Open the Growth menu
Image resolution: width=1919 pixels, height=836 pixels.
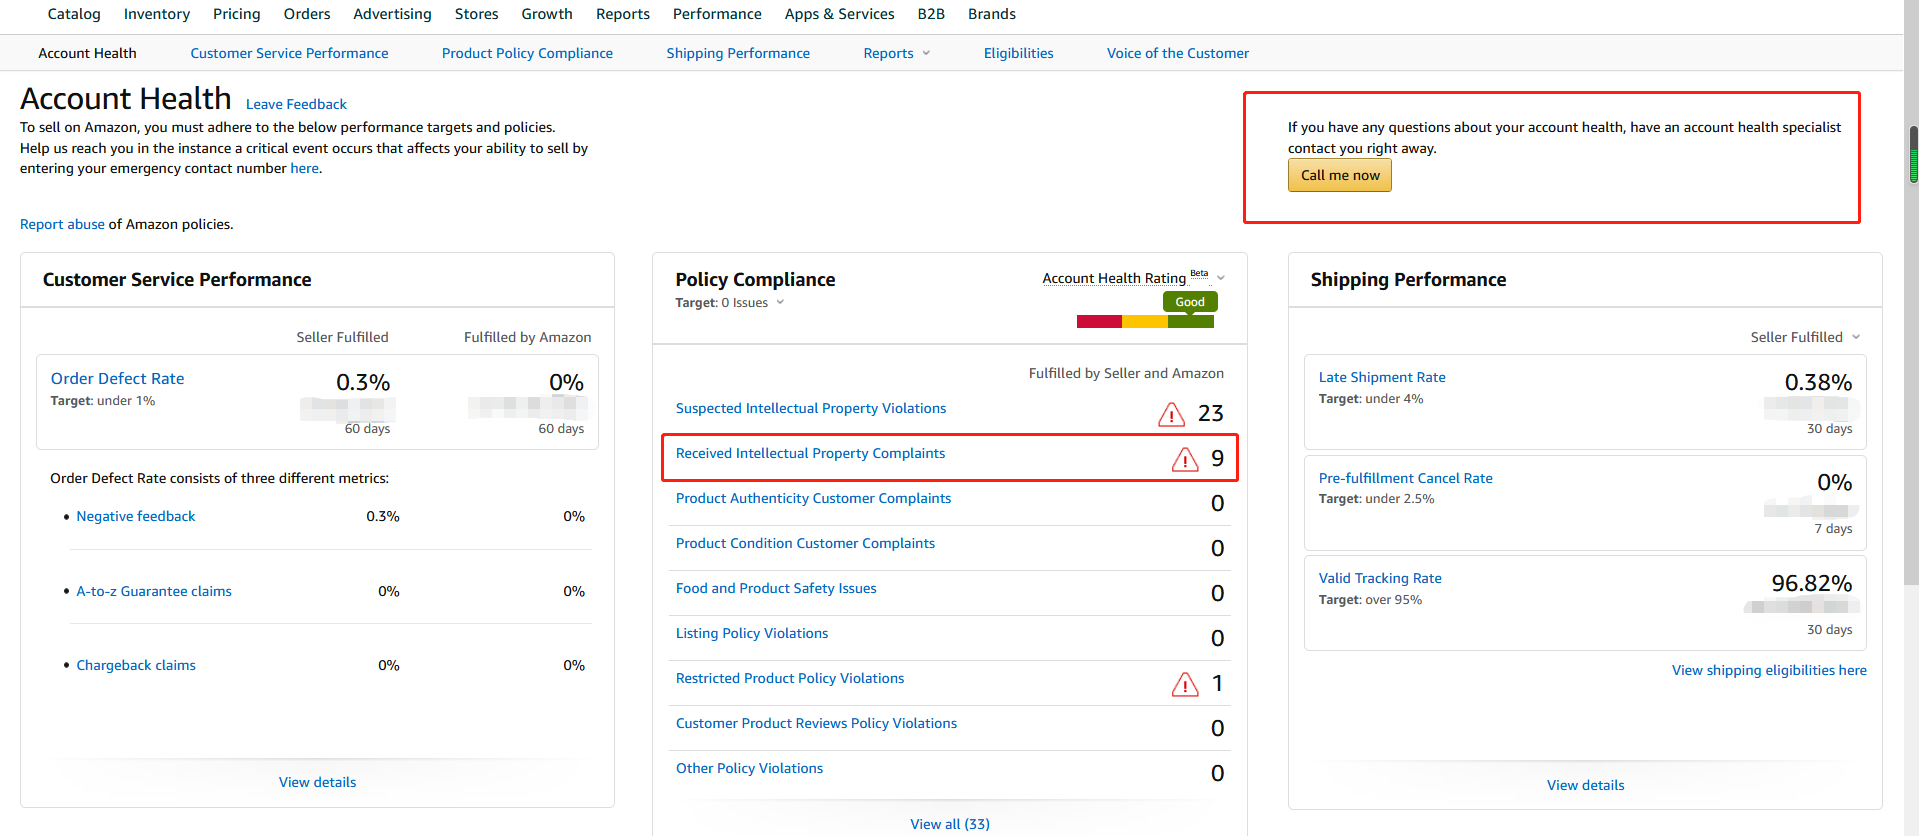547,14
